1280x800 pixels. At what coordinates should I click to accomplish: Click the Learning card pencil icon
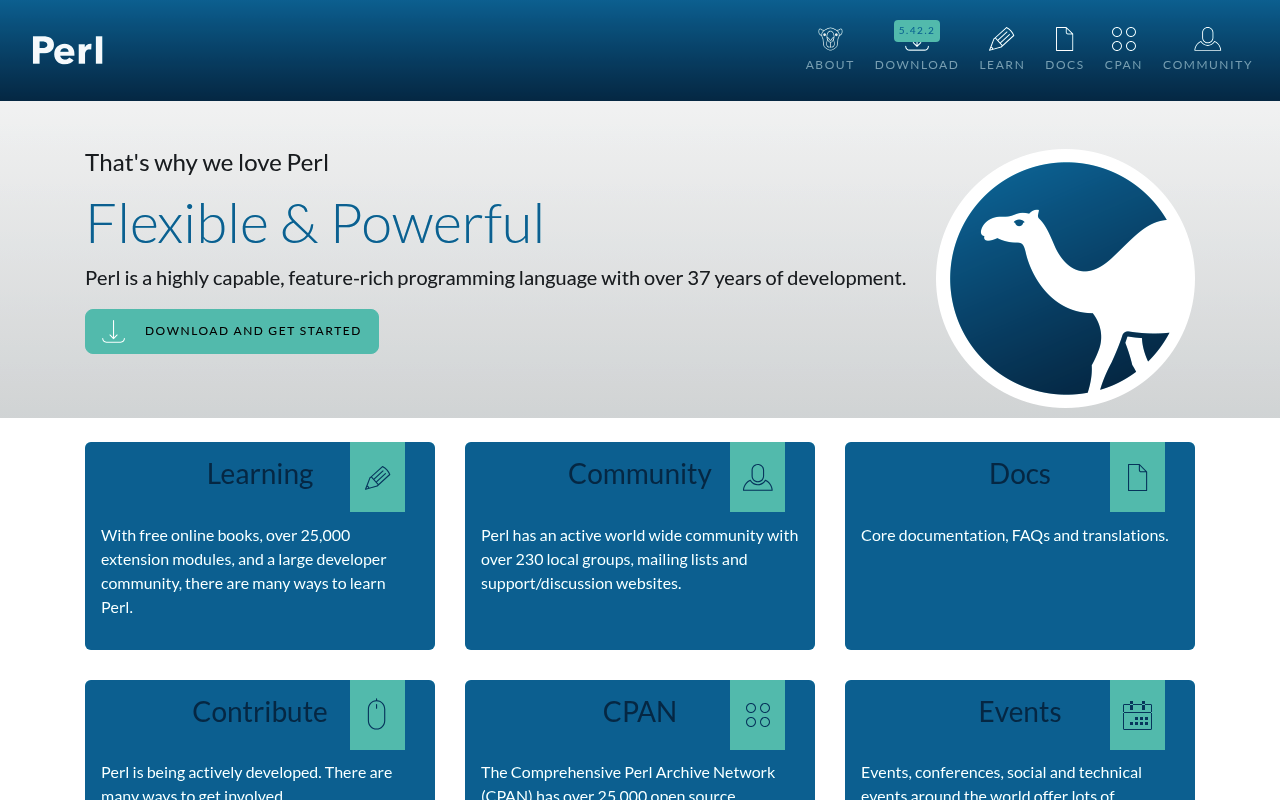tap(377, 477)
